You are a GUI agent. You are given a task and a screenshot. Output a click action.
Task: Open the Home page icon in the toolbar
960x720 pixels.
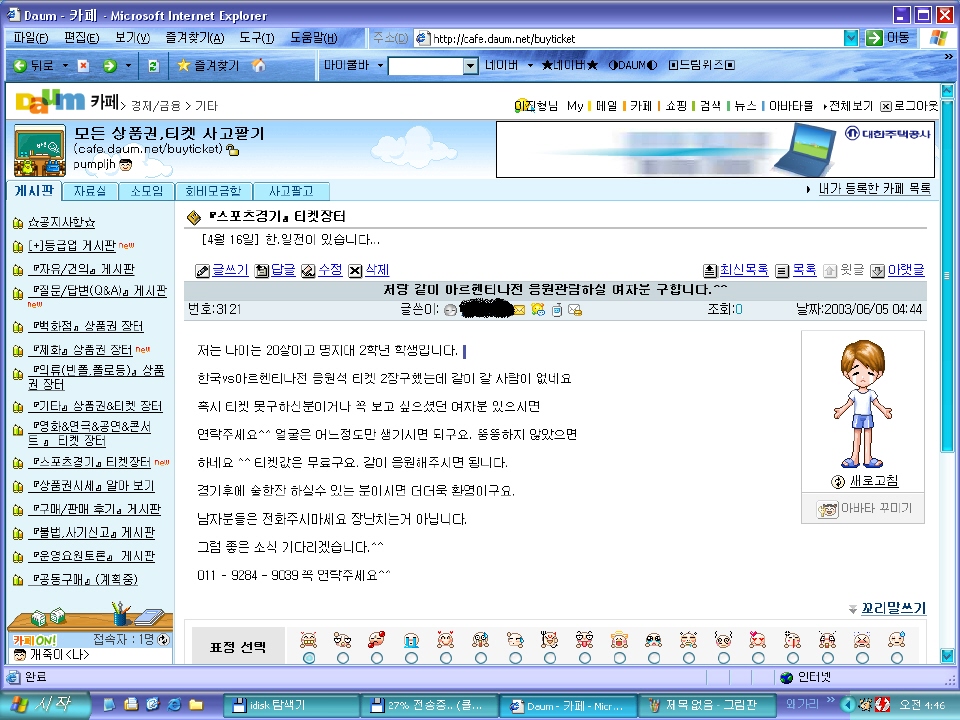259,65
